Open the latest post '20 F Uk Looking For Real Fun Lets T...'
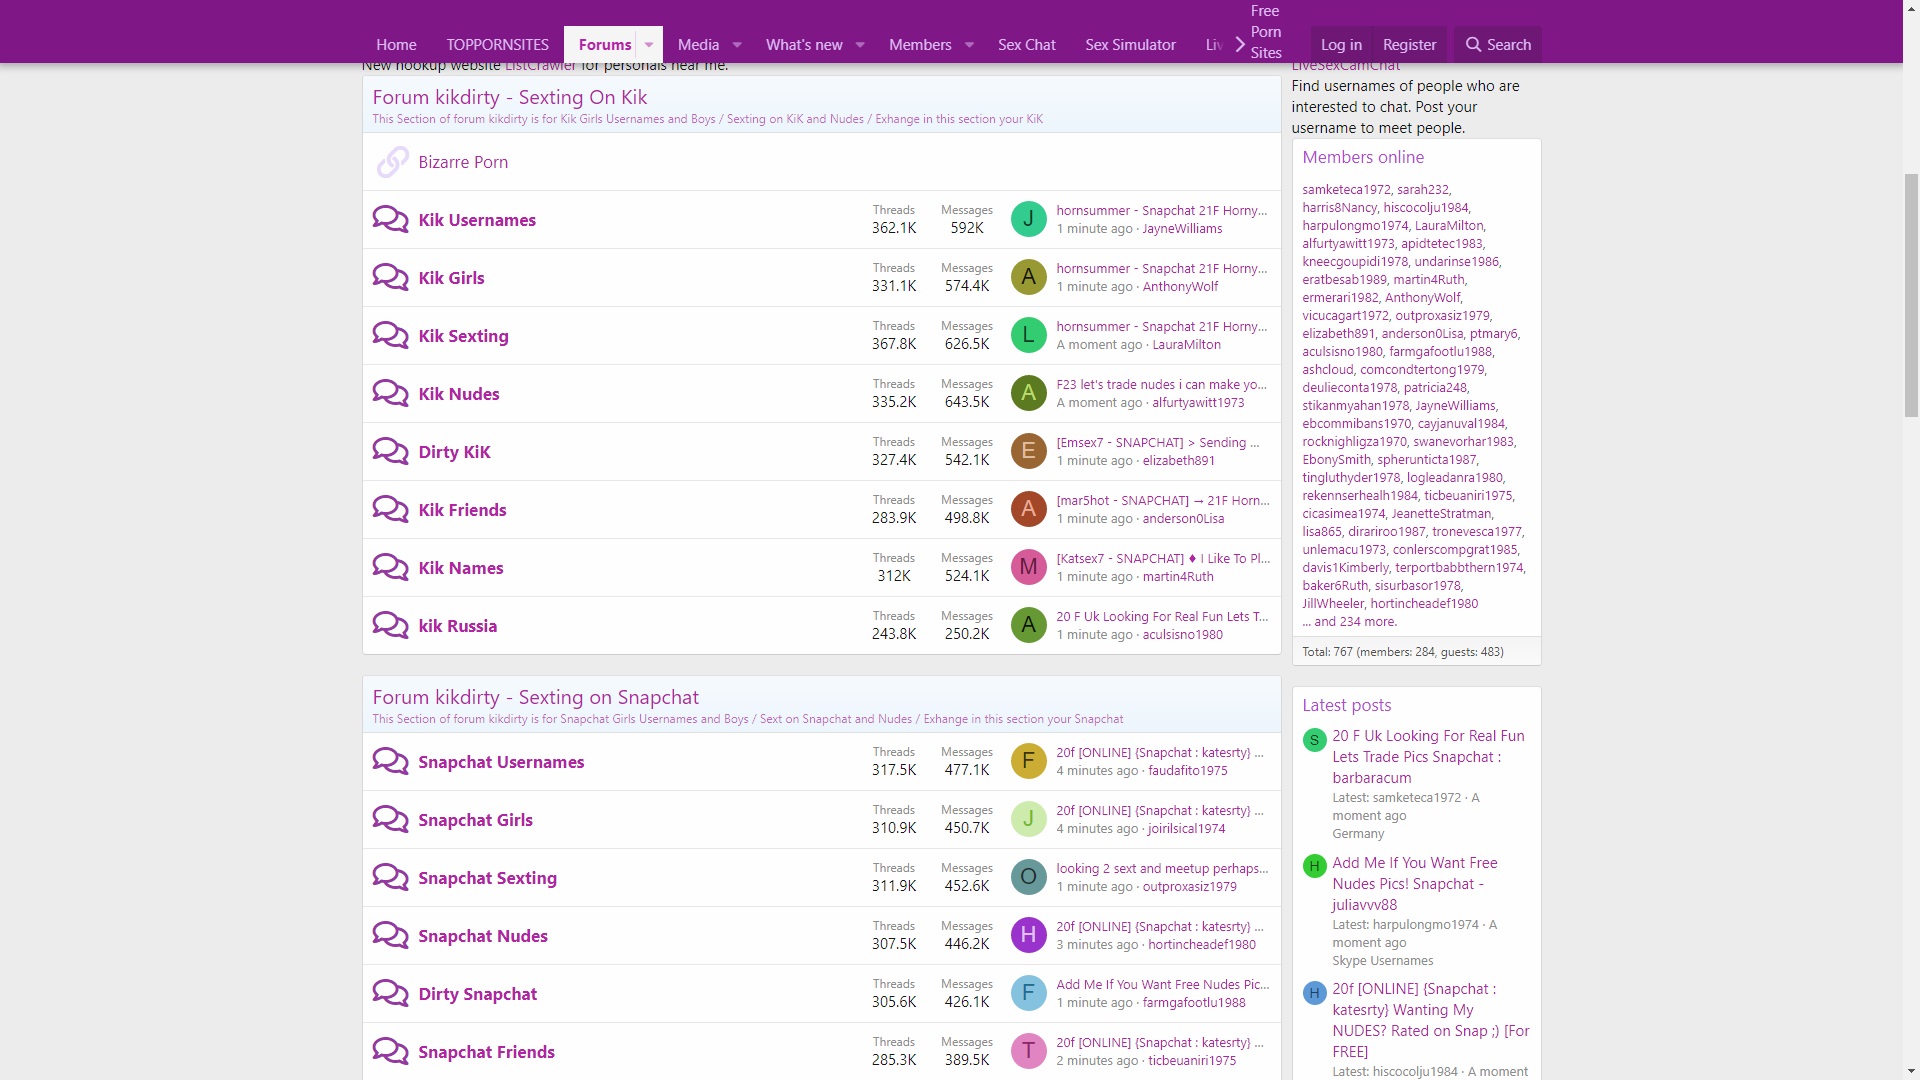1920x1080 pixels. tap(1162, 616)
